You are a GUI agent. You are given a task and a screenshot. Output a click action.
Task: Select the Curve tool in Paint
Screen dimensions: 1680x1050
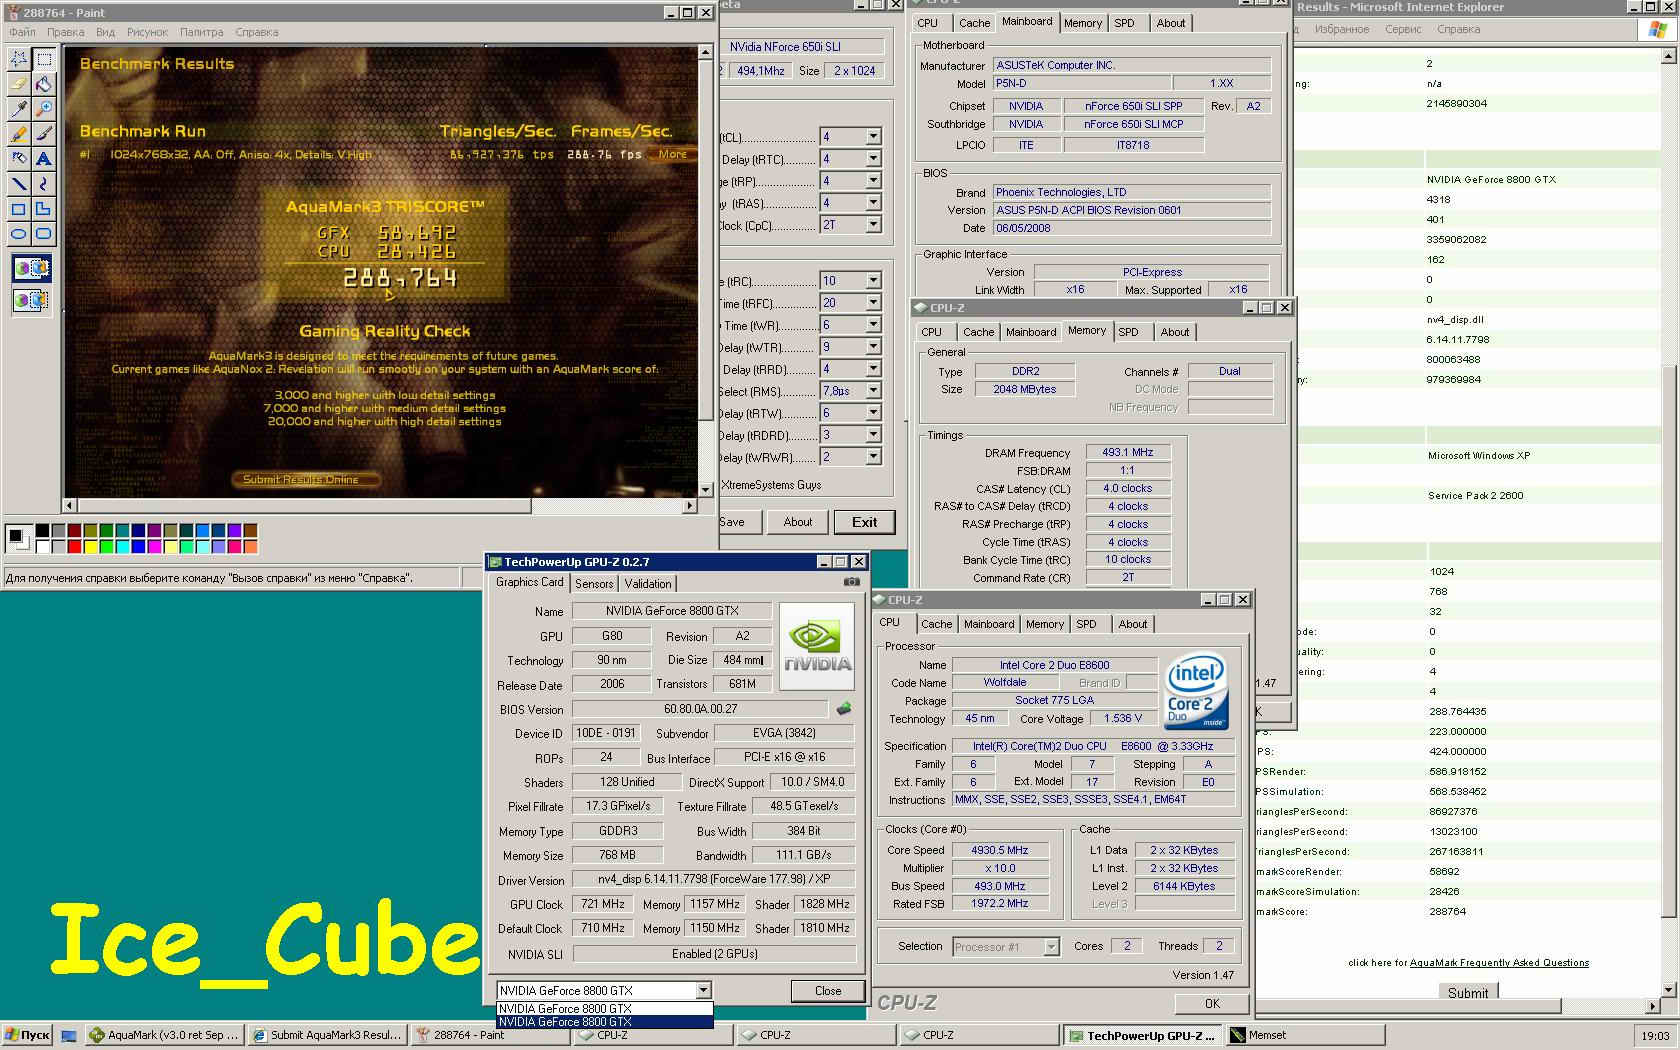(x=44, y=184)
